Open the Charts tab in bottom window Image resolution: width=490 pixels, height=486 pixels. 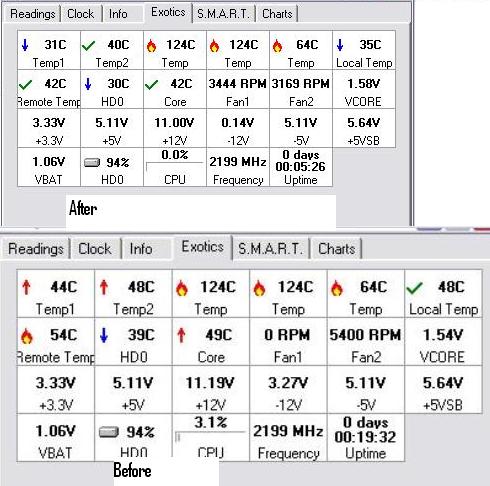tap(336, 248)
